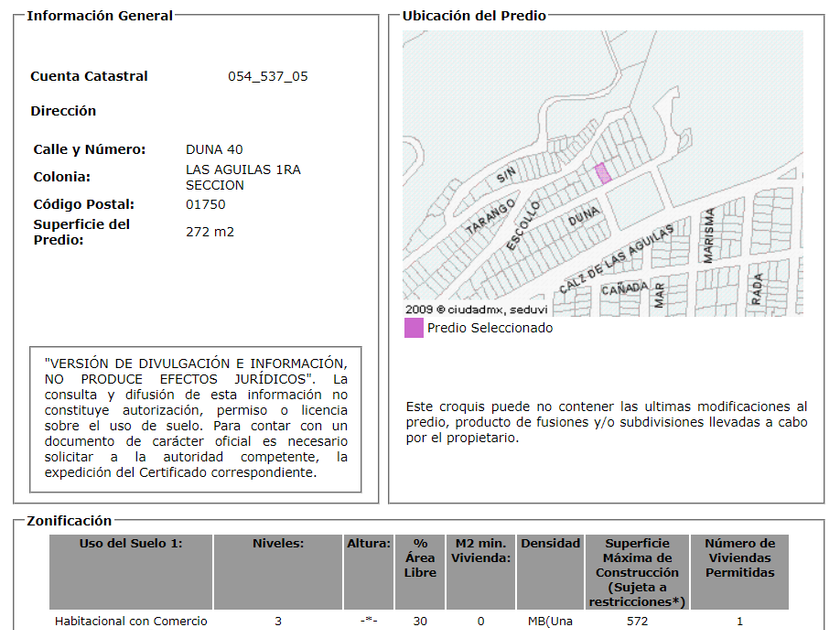Click the Zonificación section title
Viewport: 840px width, 630px height.
(x=69, y=521)
